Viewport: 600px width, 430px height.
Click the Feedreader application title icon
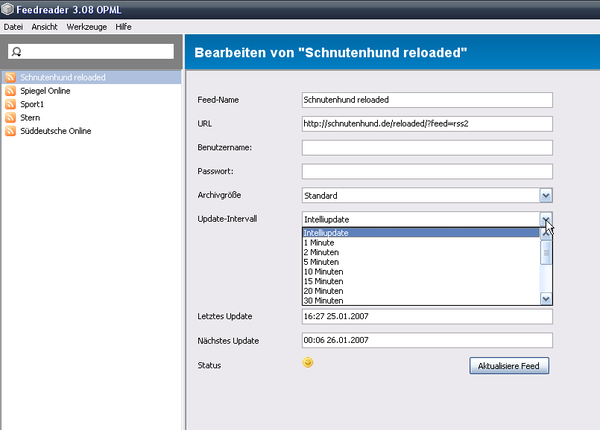(x=8, y=8)
